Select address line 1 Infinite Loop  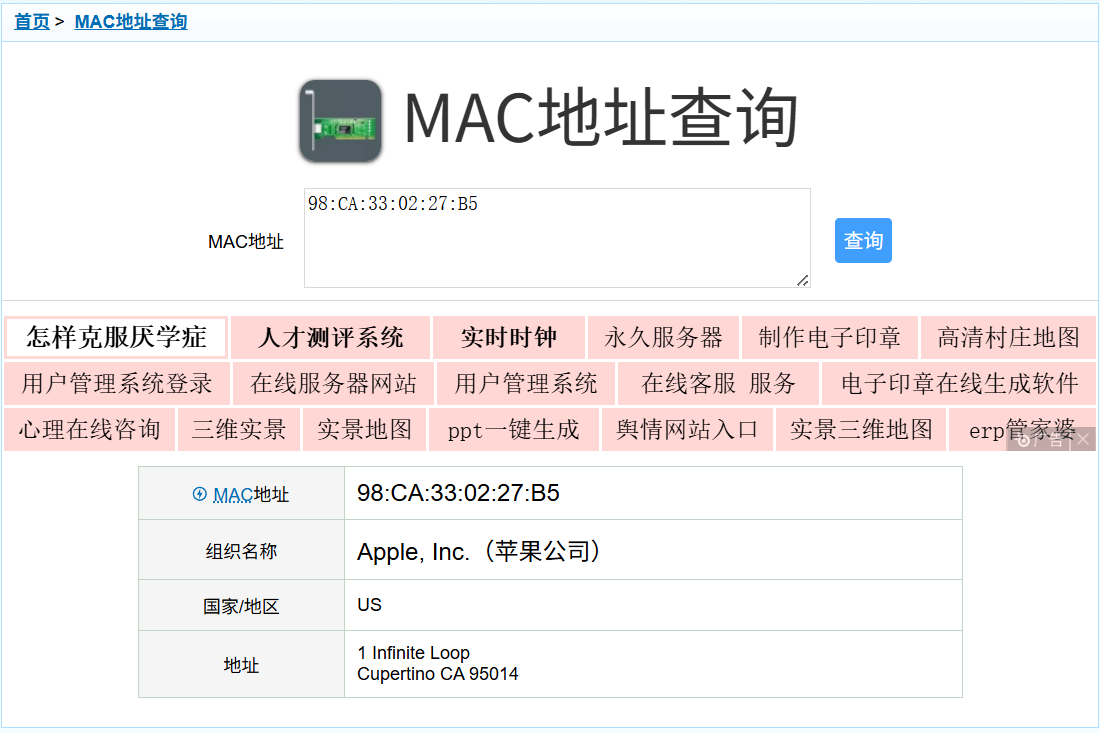click(413, 653)
